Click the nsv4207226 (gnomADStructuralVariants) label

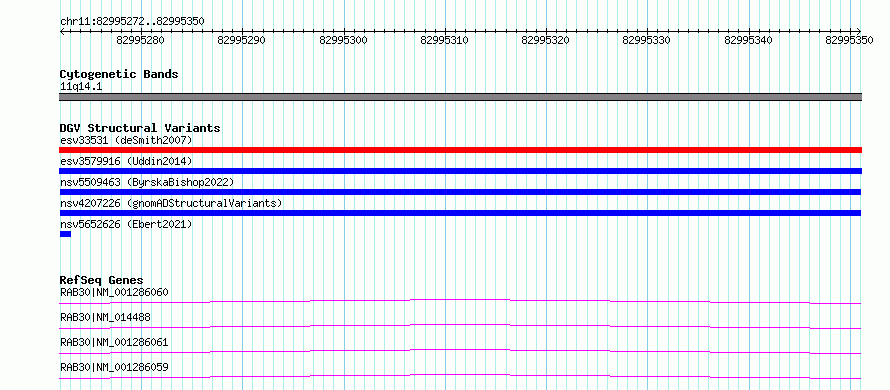point(171,203)
